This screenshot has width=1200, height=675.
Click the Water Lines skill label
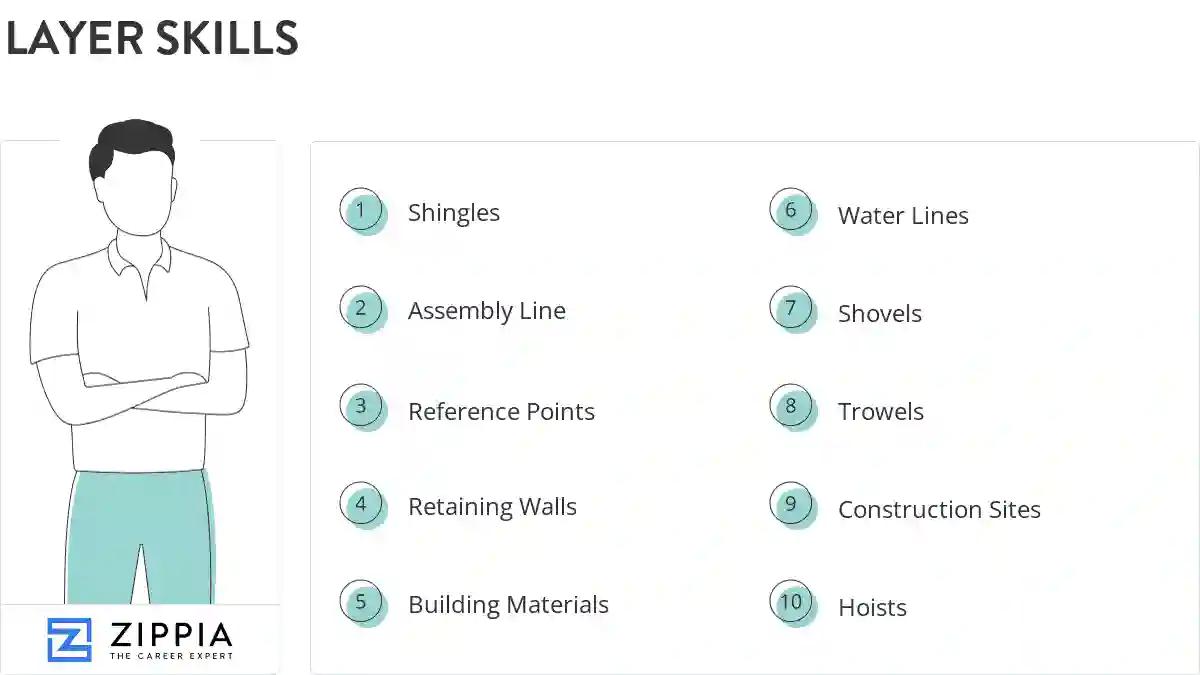(903, 216)
